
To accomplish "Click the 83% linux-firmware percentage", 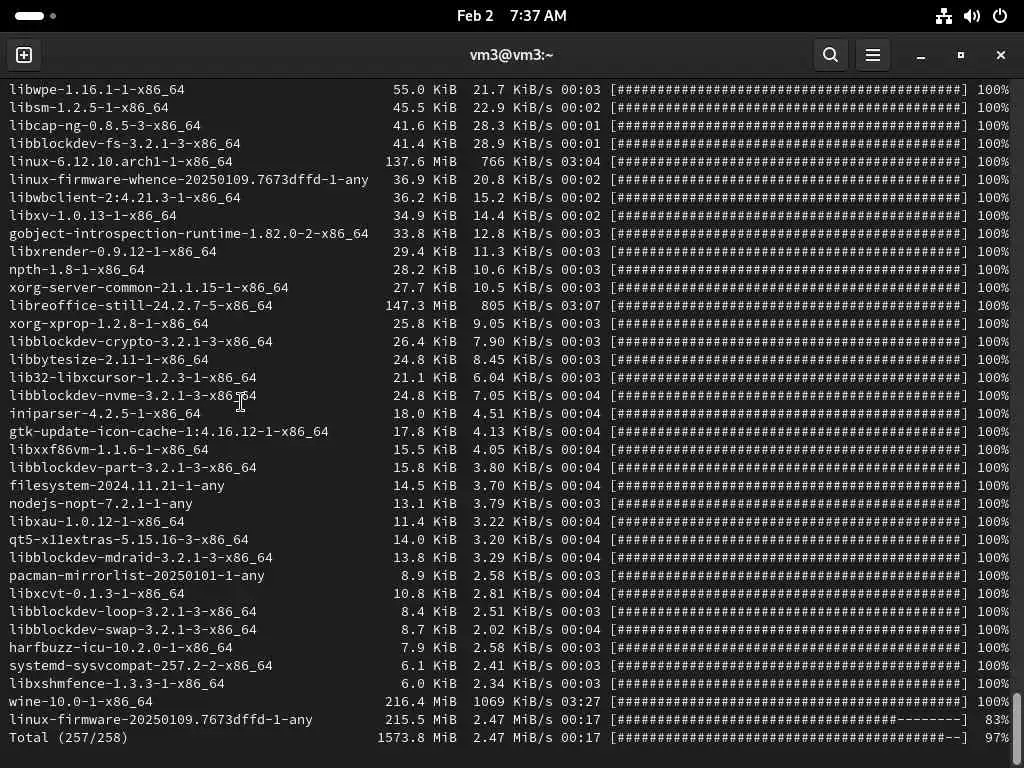I will pos(997,720).
